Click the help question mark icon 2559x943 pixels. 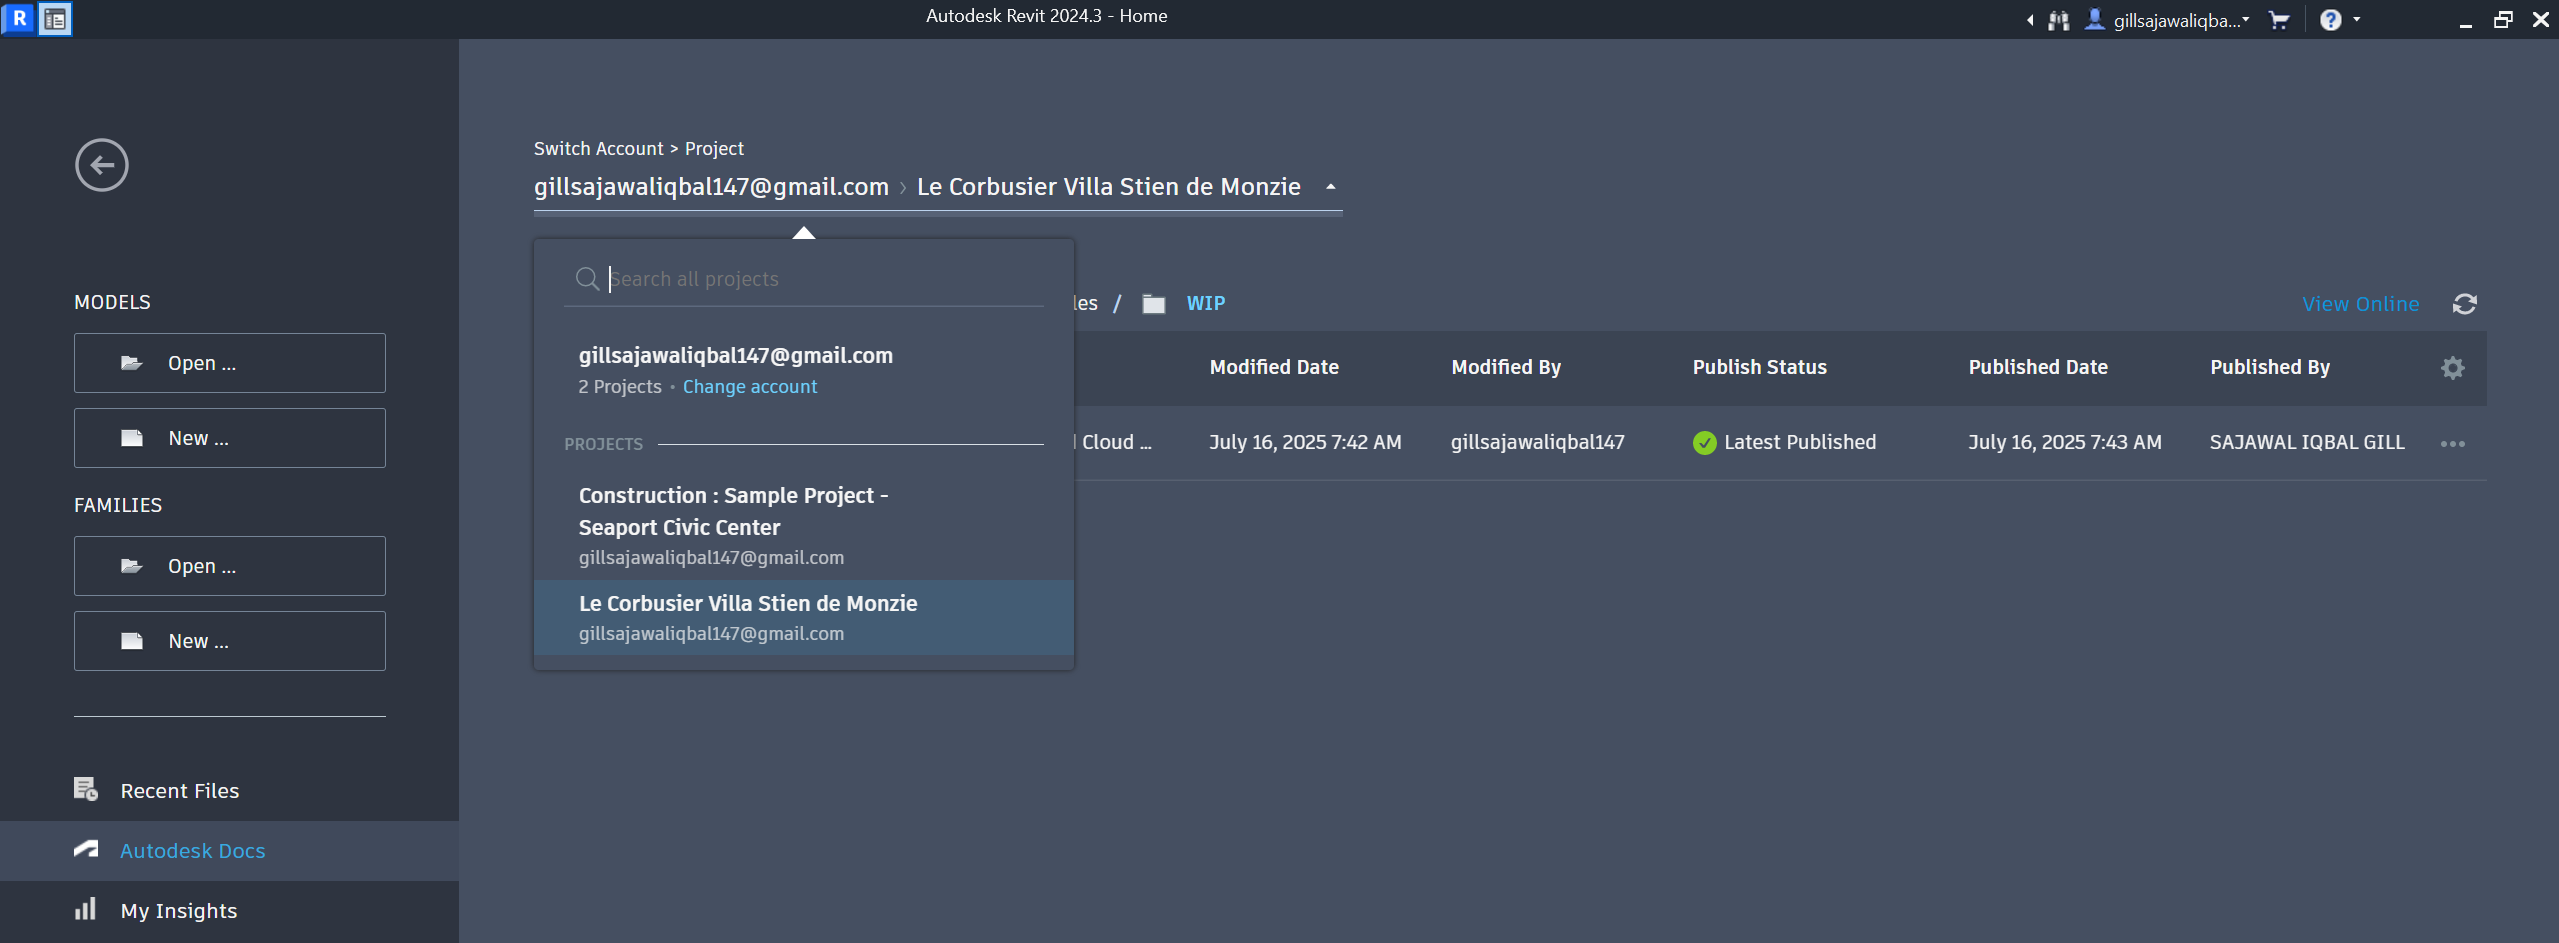2330,20
